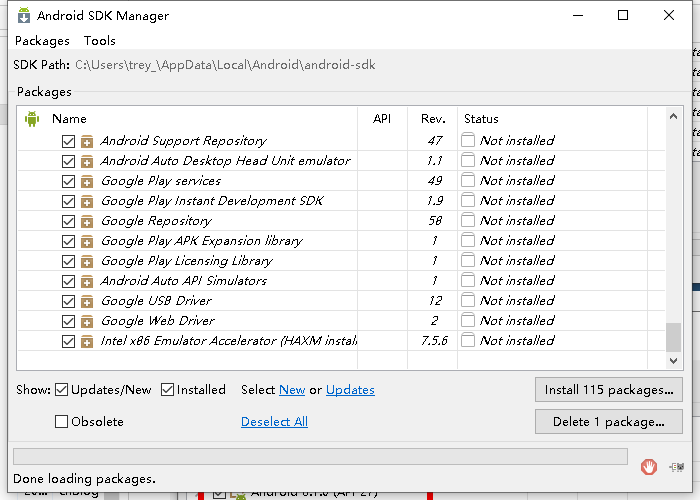Uncheck Intel x86 Emulator Accelerator checkbox
This screenshot has height=500, width=700.
click(x=68, y=342)
